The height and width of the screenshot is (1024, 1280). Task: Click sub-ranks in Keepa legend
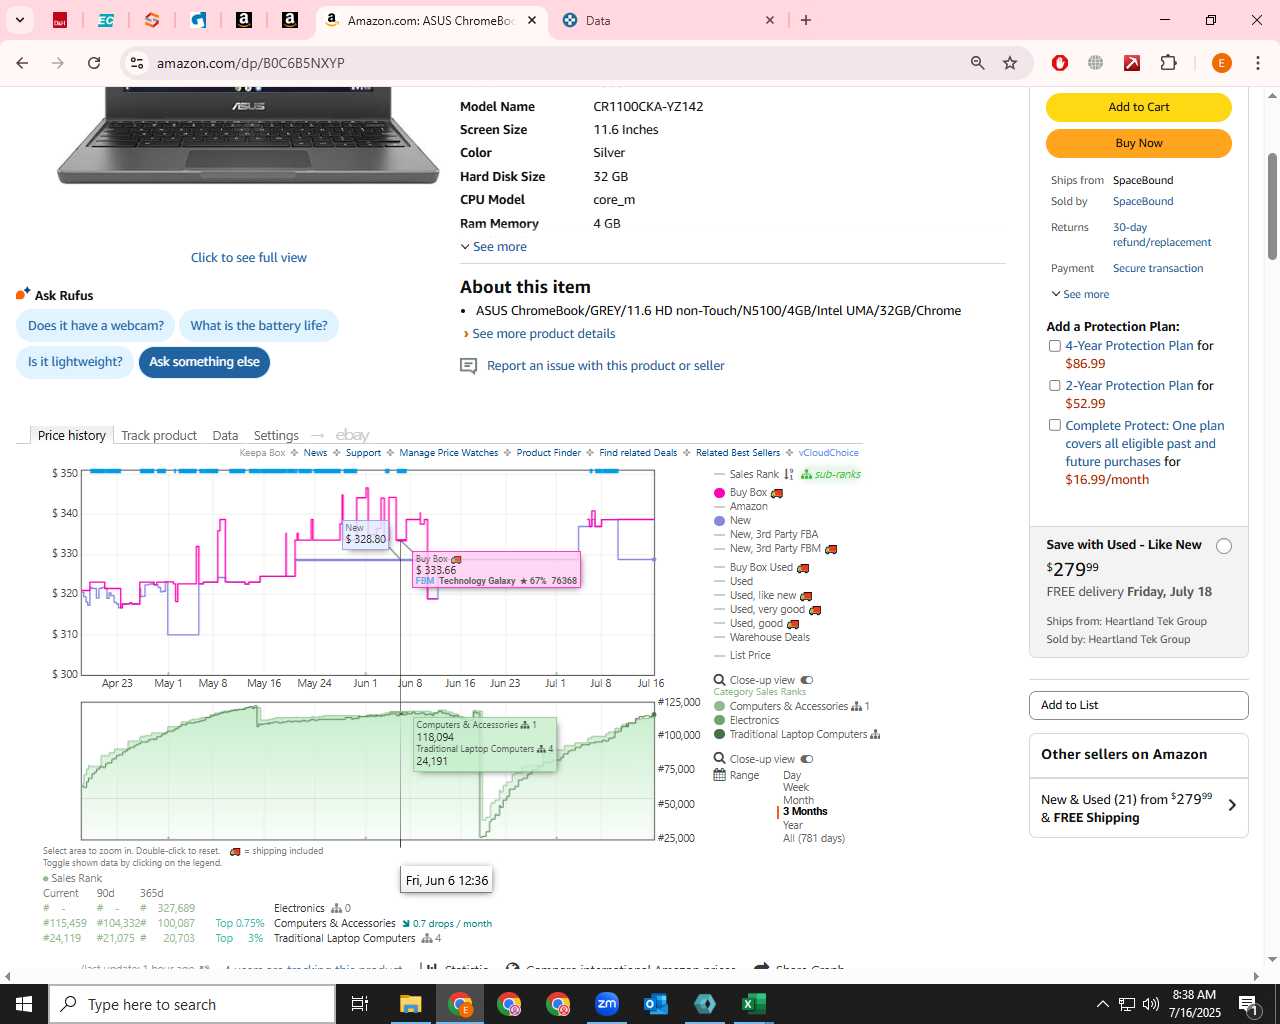[x=831, y=474]
